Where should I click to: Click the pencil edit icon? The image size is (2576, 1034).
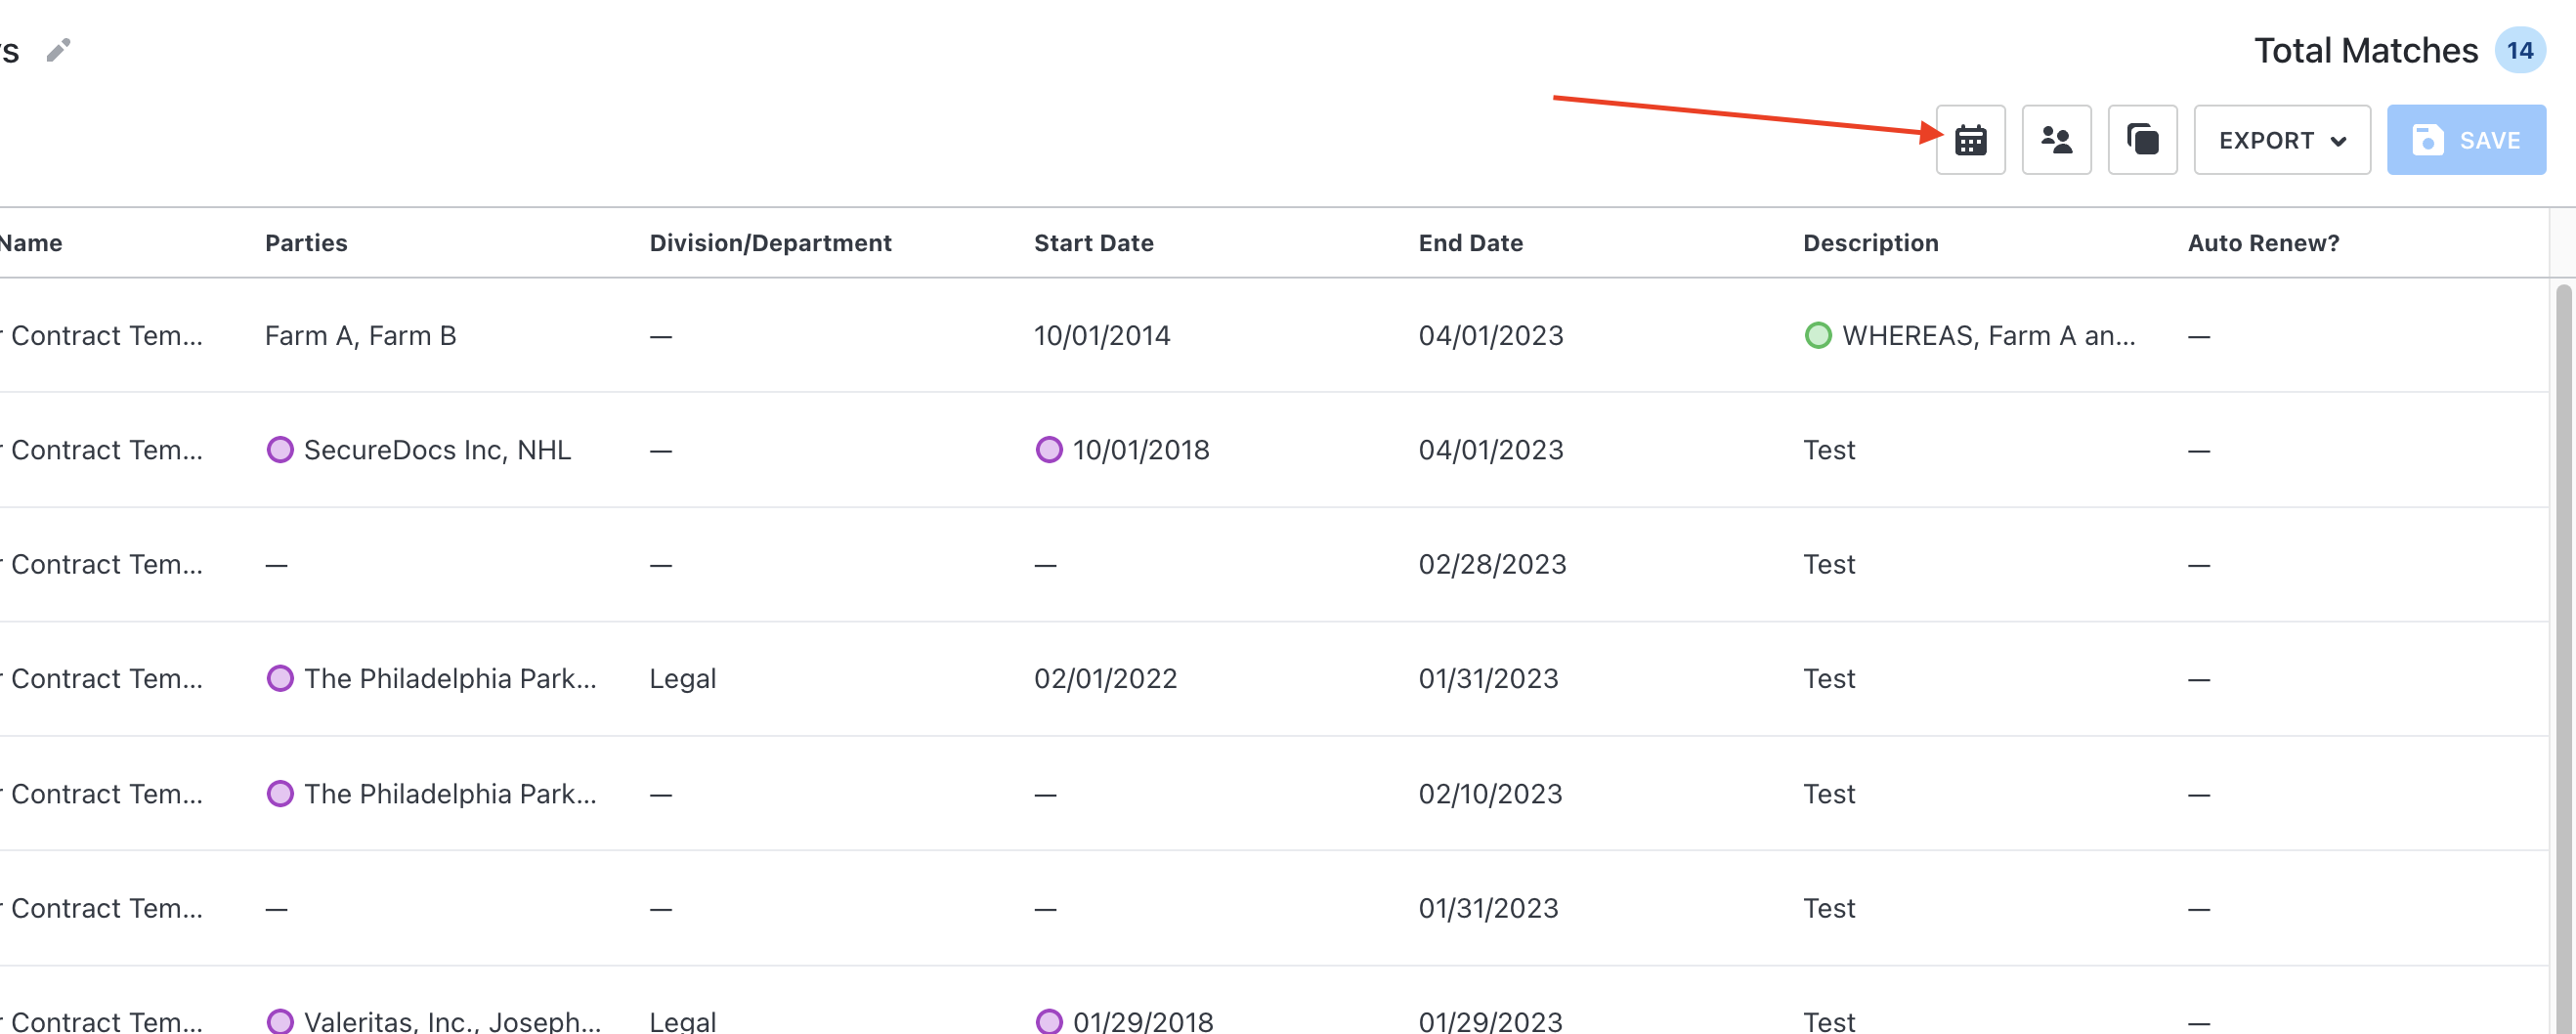pos(58,50)
